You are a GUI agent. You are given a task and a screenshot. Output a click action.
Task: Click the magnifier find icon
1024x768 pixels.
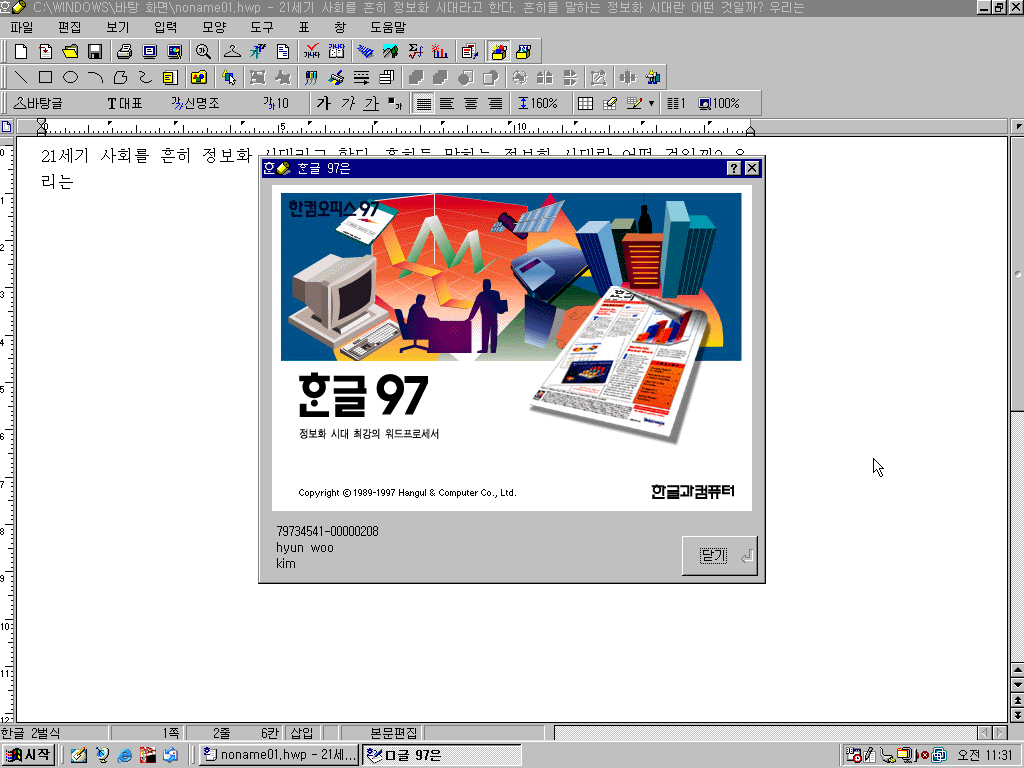click(x=203, y=52)
